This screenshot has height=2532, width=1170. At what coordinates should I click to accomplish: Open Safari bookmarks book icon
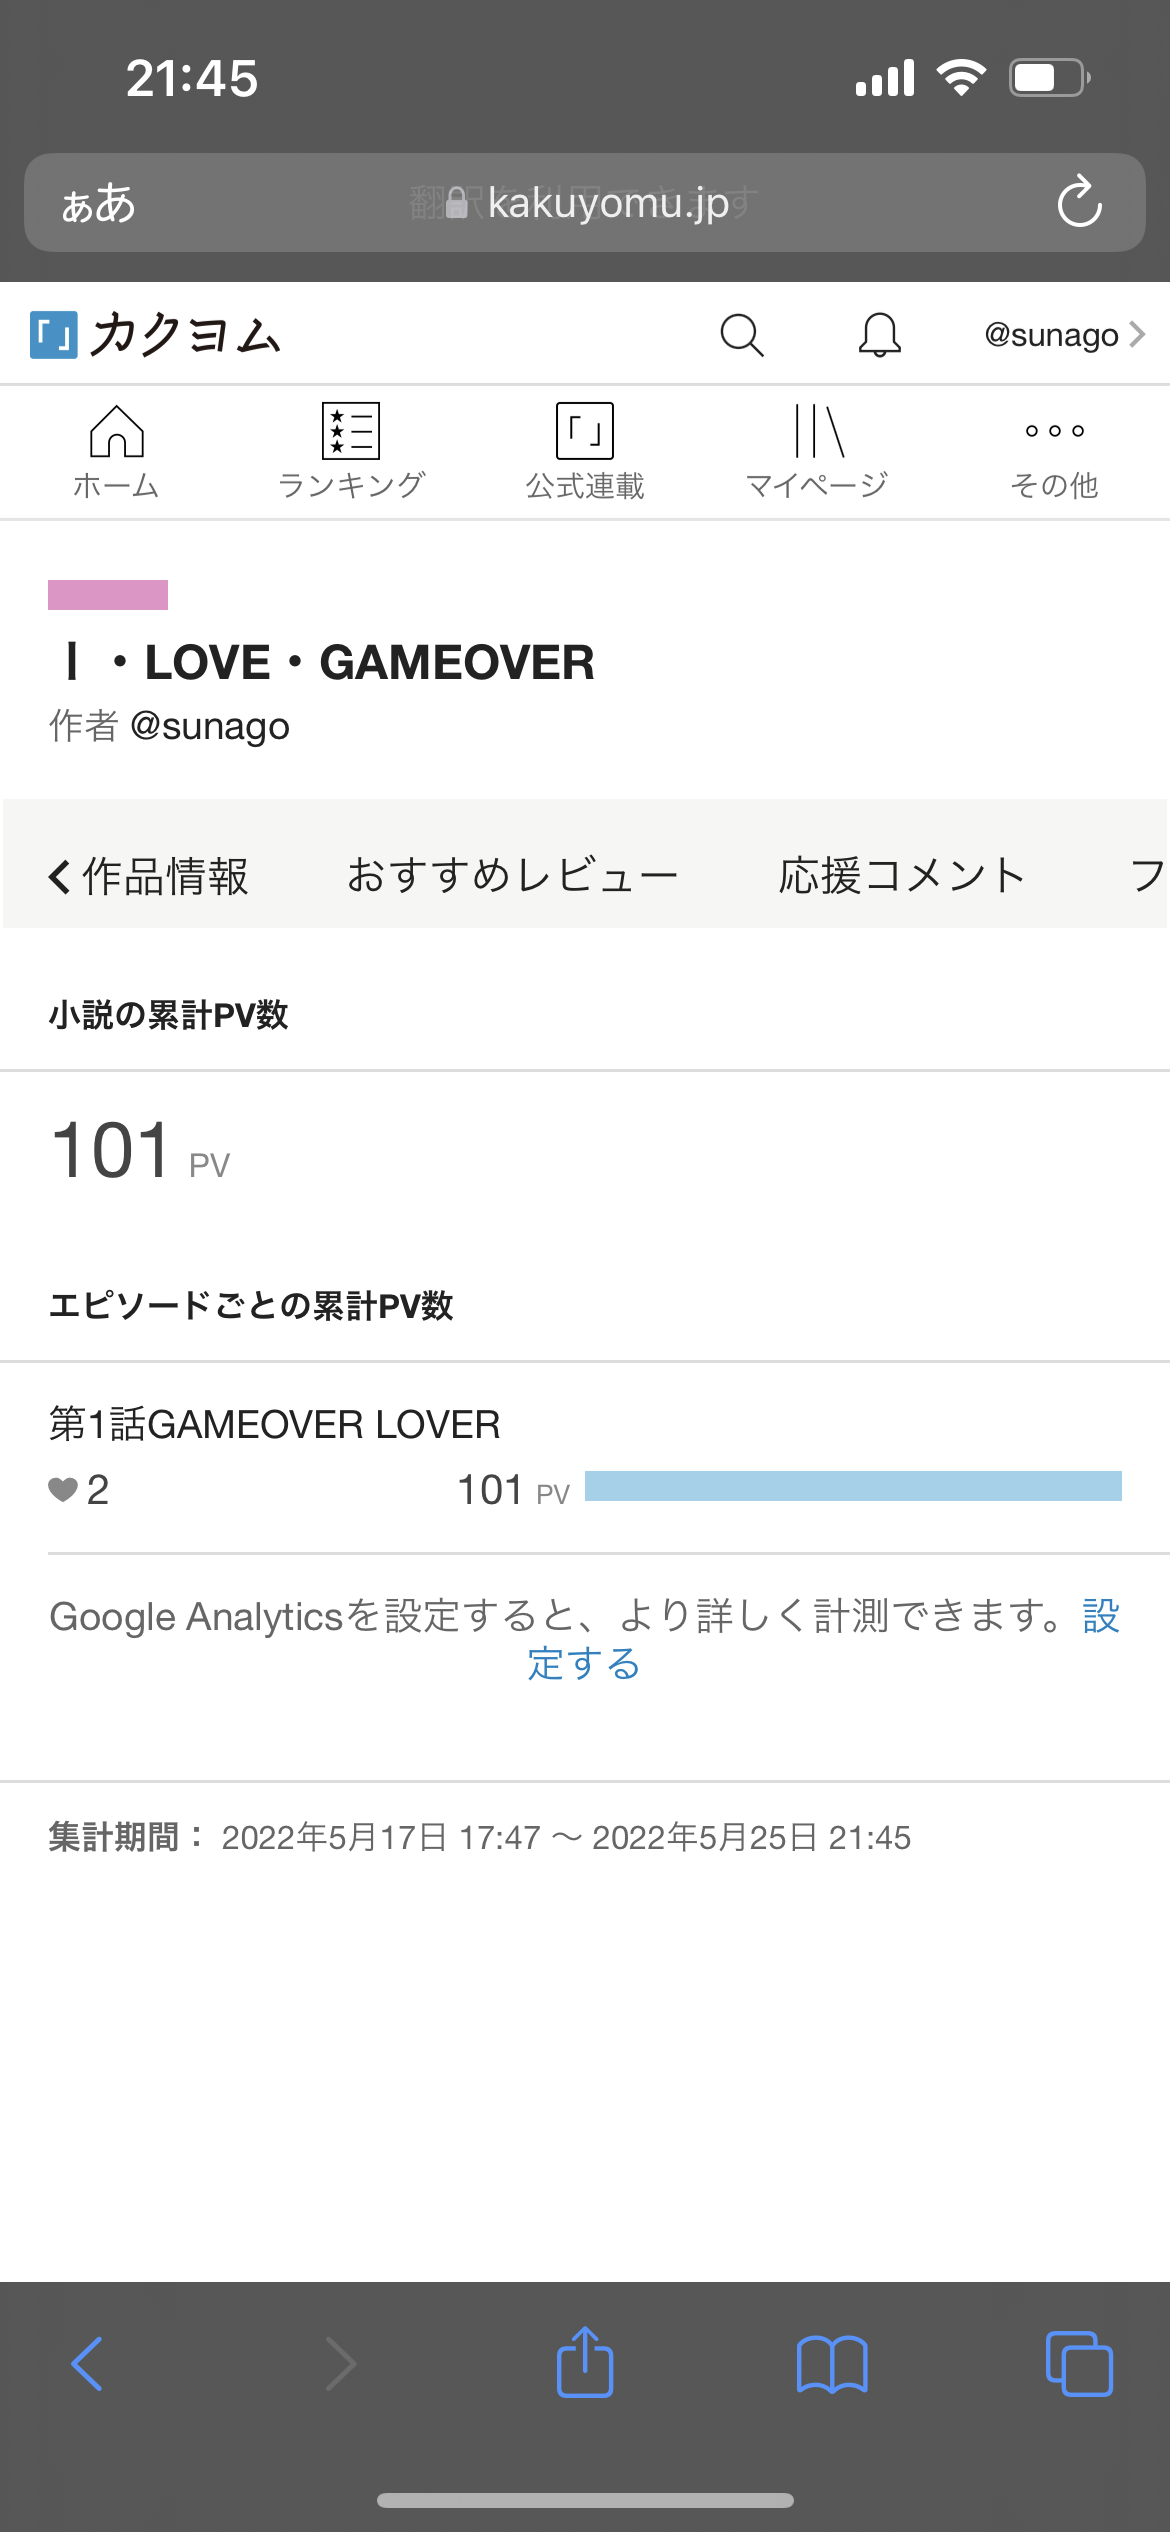pyautogui.click(x=832, y=2364)
